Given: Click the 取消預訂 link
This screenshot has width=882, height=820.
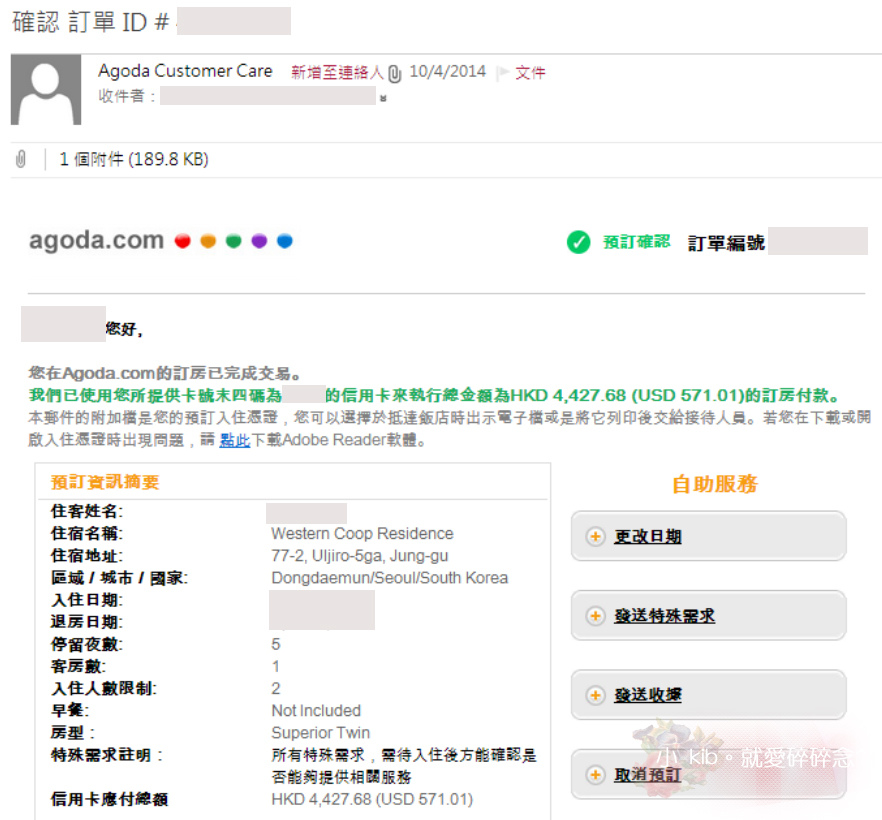Looking at the screenshot, I should click(647, 775).
